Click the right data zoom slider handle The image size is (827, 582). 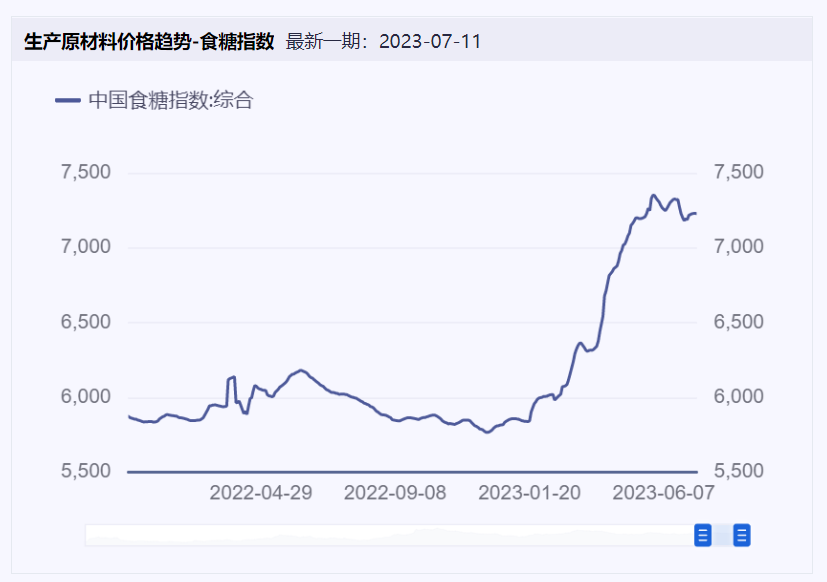click(x=742, y=536)
